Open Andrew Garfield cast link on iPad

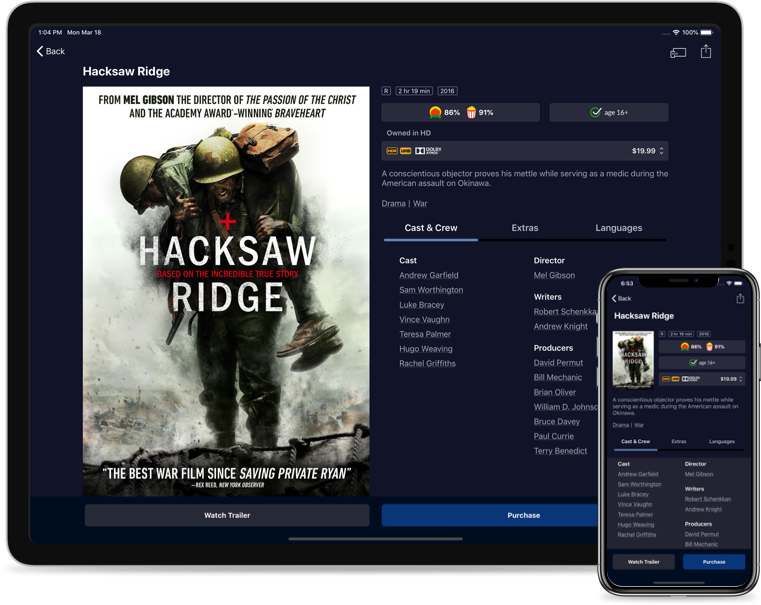(x=429, y=275)
